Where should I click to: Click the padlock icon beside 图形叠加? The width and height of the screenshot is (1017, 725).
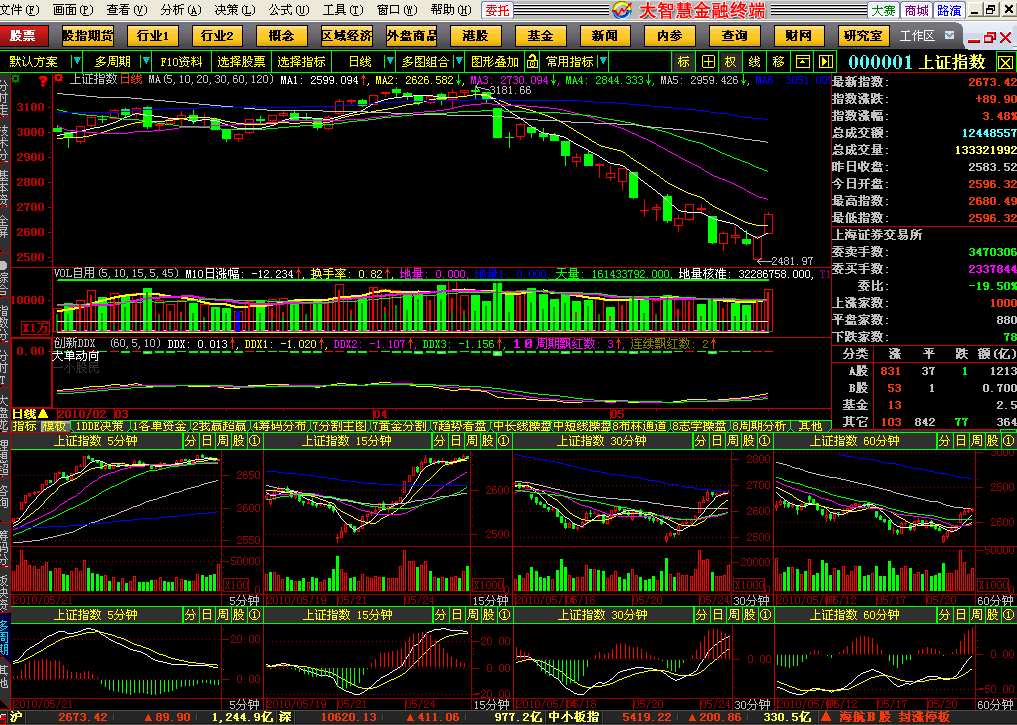(532, 62)
